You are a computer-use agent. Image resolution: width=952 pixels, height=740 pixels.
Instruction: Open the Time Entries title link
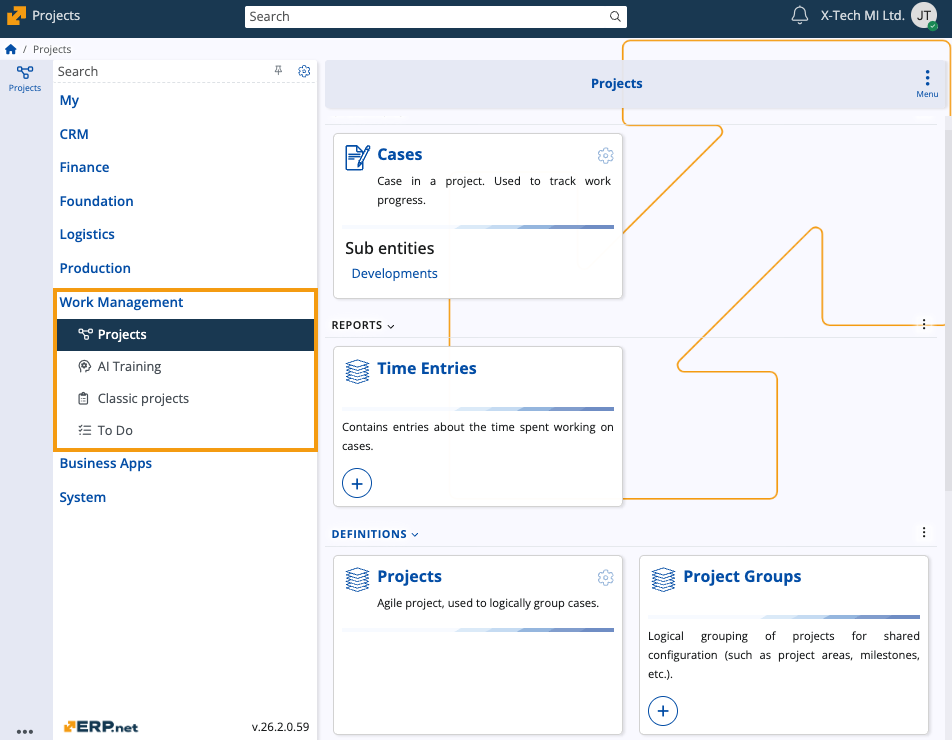point(426,369)
